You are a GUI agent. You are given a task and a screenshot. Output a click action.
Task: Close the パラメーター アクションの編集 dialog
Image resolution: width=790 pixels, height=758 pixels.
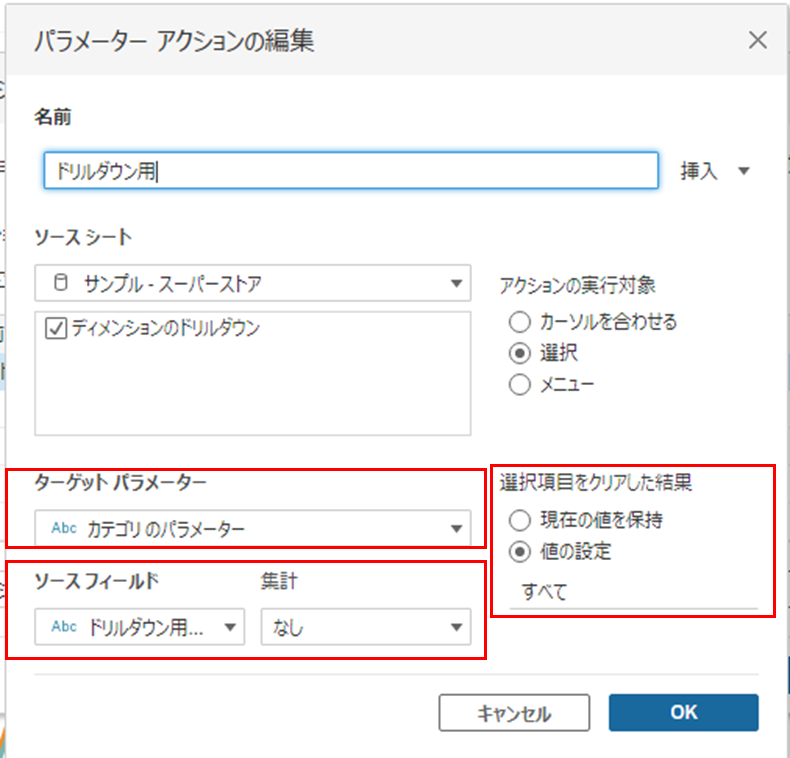(757, 40)
